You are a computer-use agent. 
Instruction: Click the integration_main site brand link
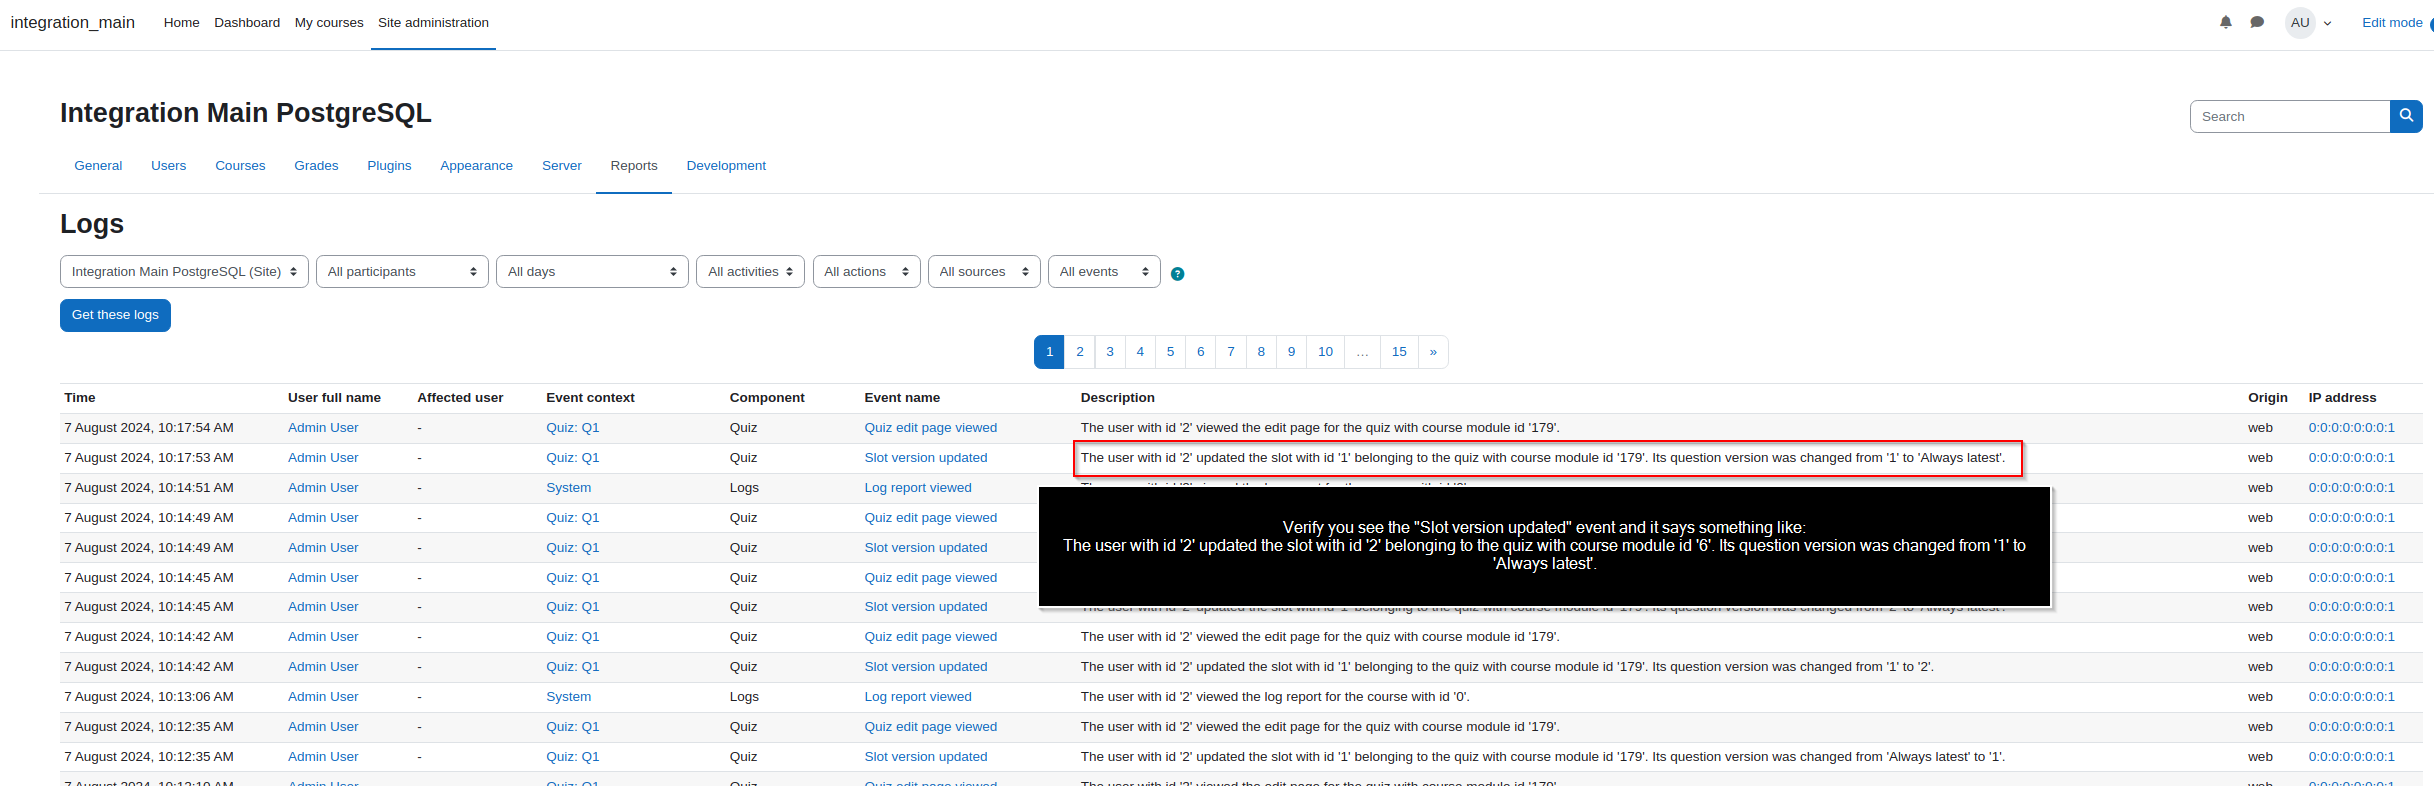[x=72, y=22]
